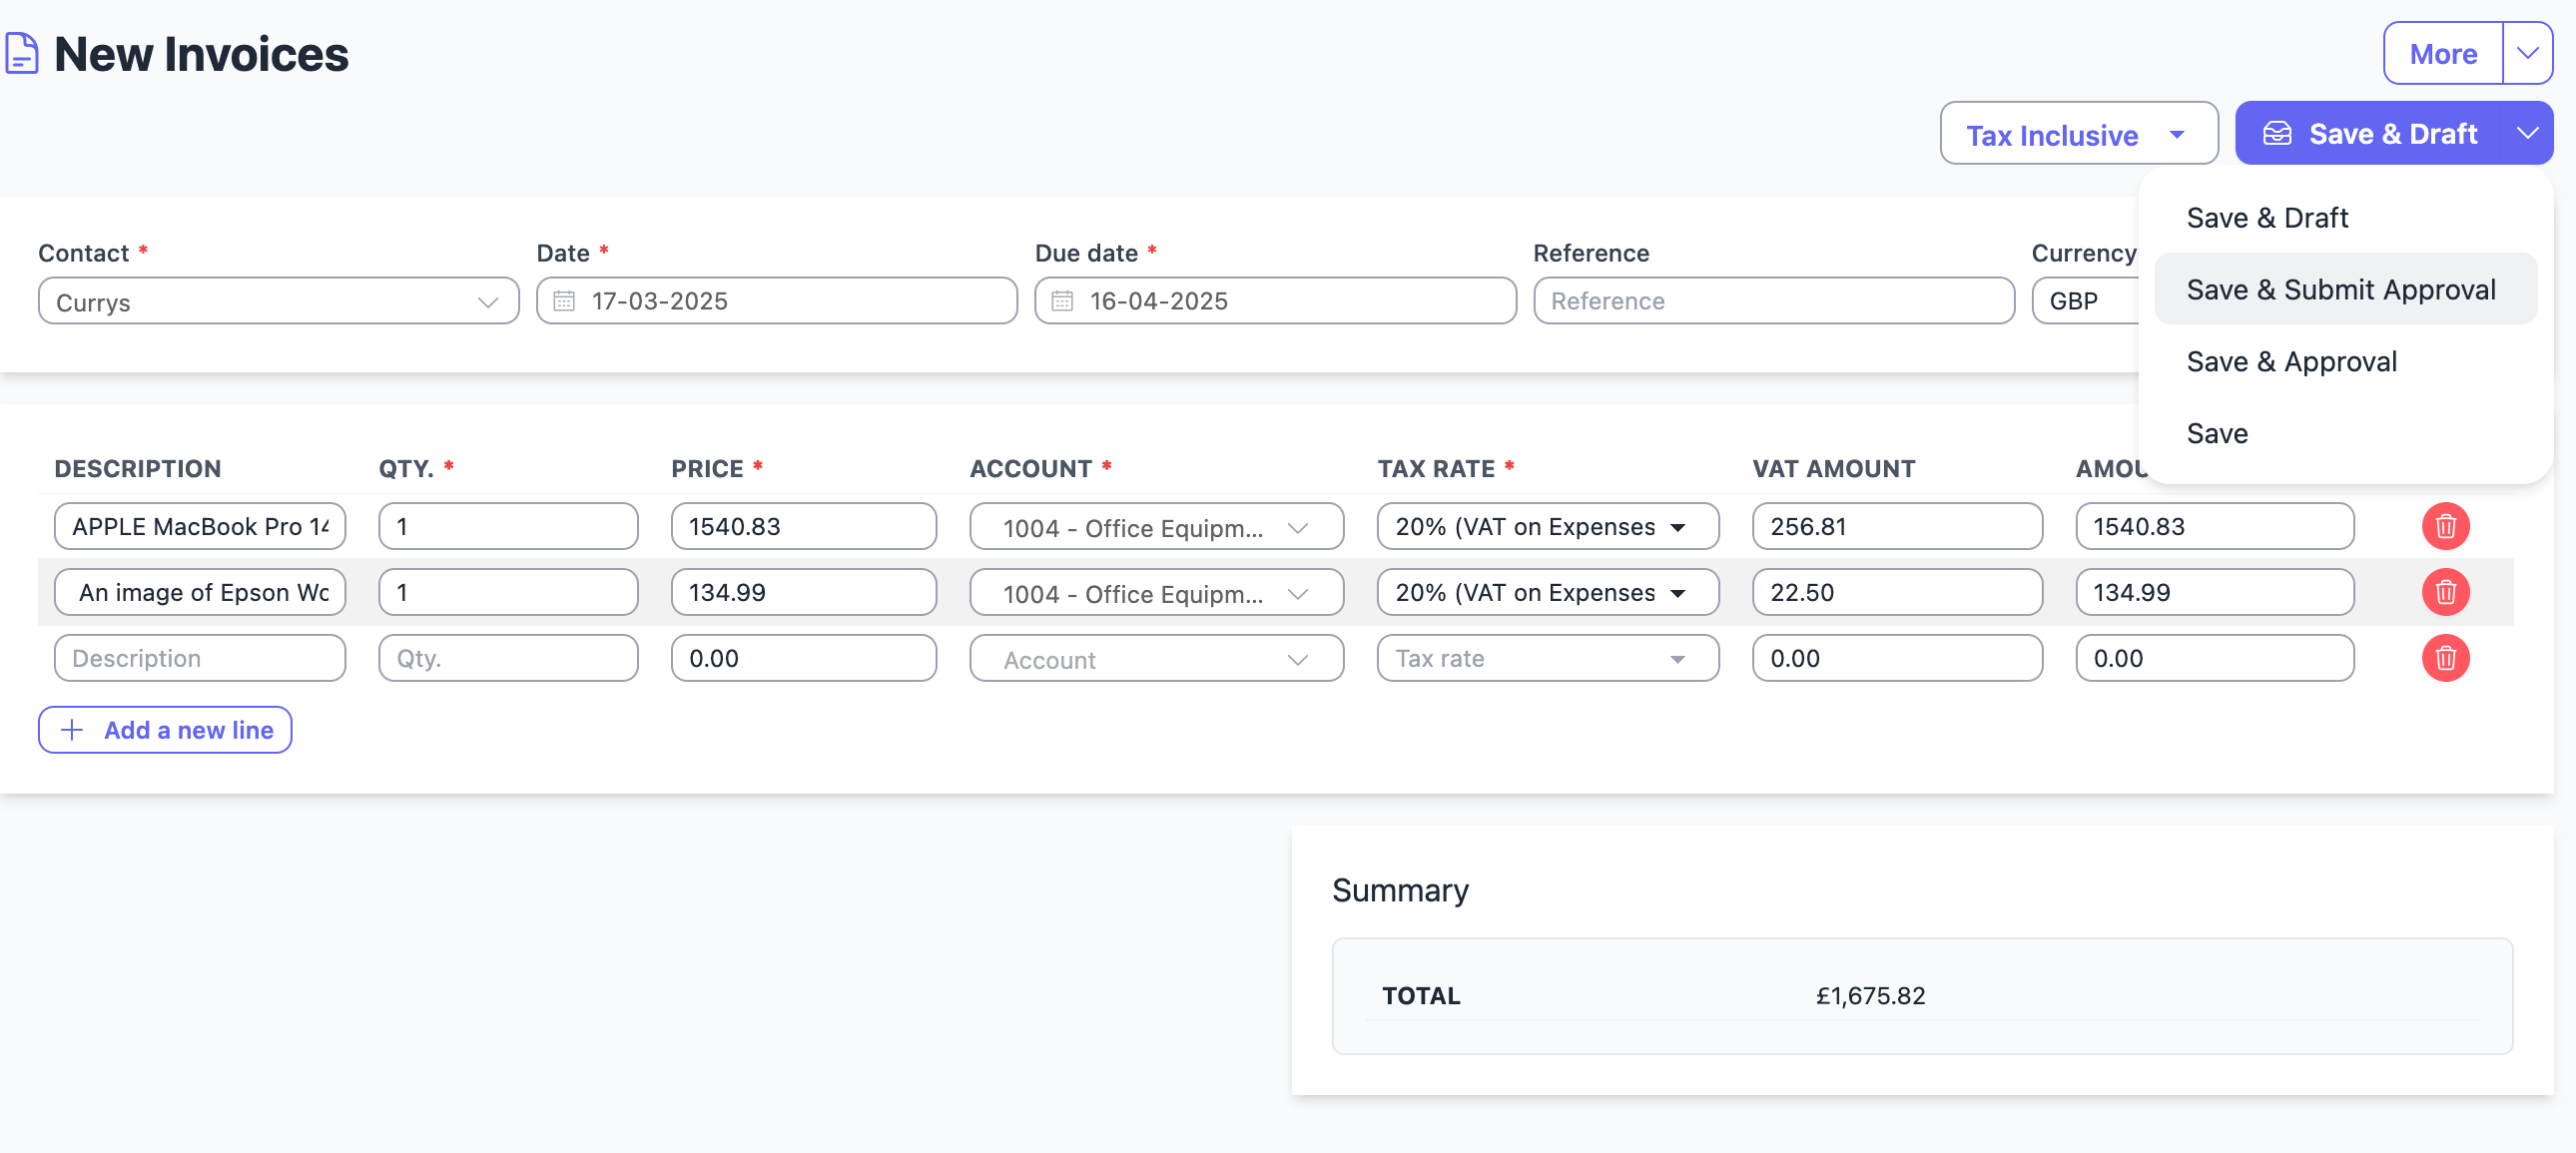Click the VAT amount field 256.81
The image size is (2576, 1153).
coord(1897,527)
